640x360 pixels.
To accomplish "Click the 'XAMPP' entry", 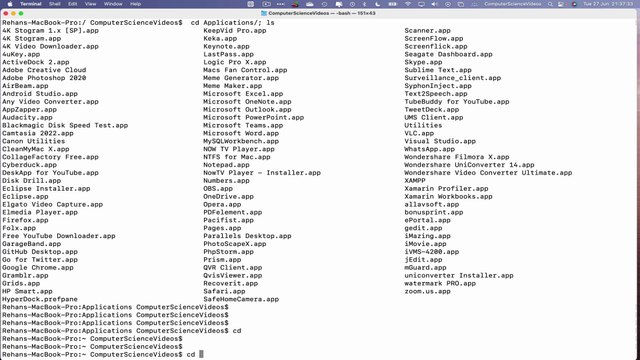I will tap(415, 180).
